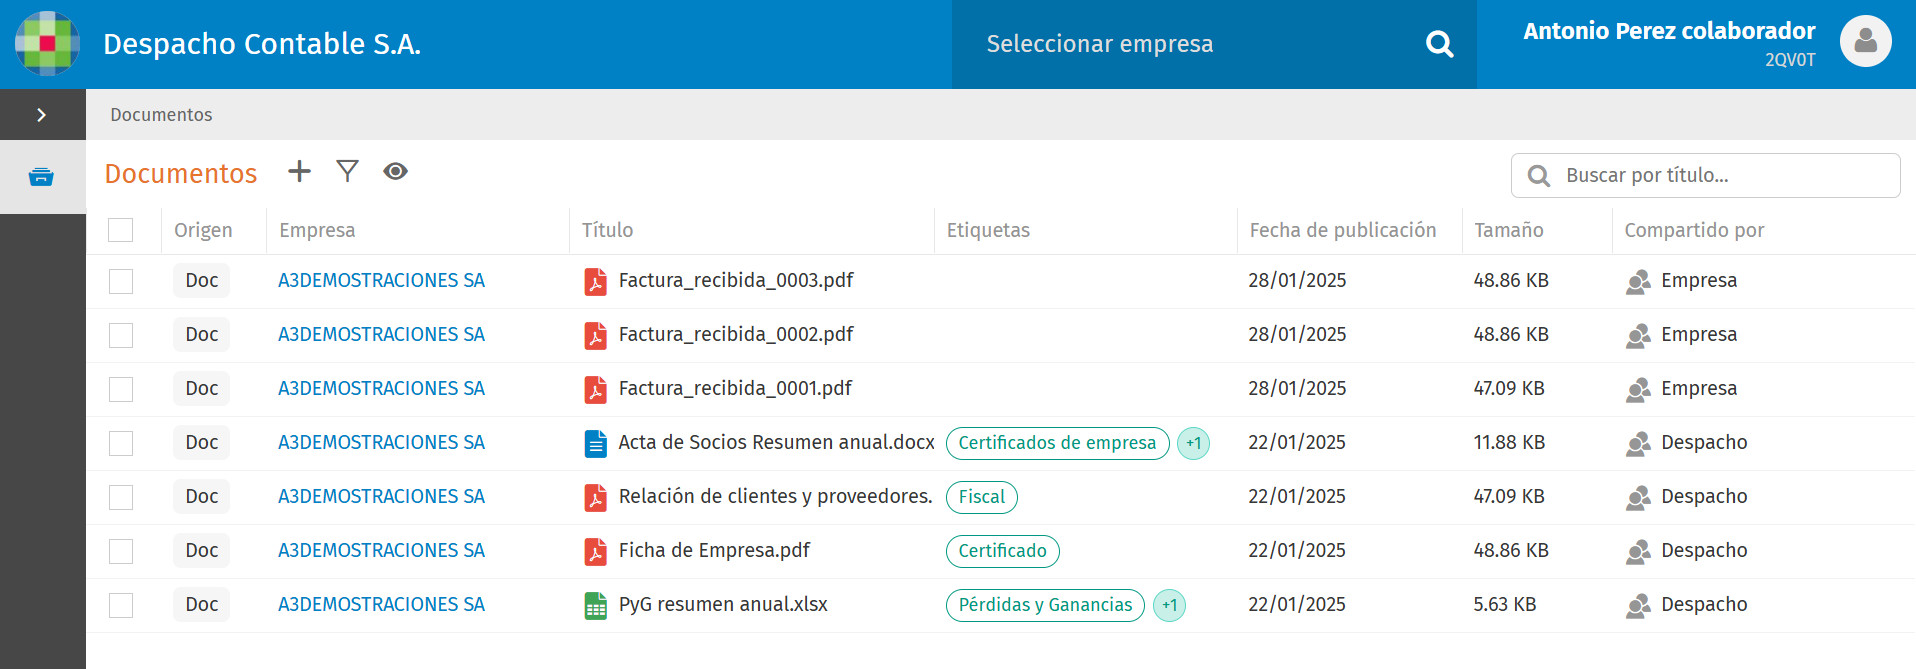Click the Pérdidas y Ganancias tag
The image size is (1916, 669).
click(1045, 605)
